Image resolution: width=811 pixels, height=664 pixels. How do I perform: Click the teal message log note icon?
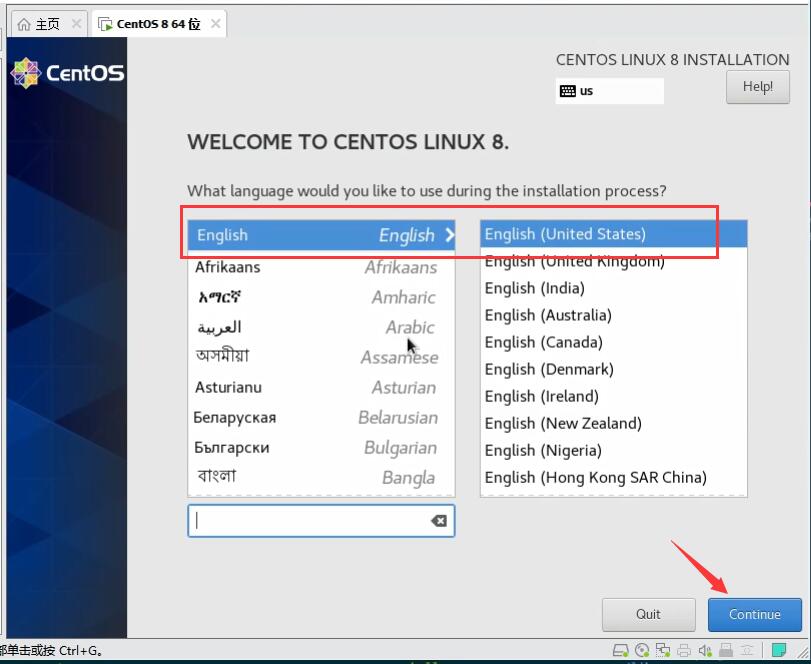tap(779, 650)
